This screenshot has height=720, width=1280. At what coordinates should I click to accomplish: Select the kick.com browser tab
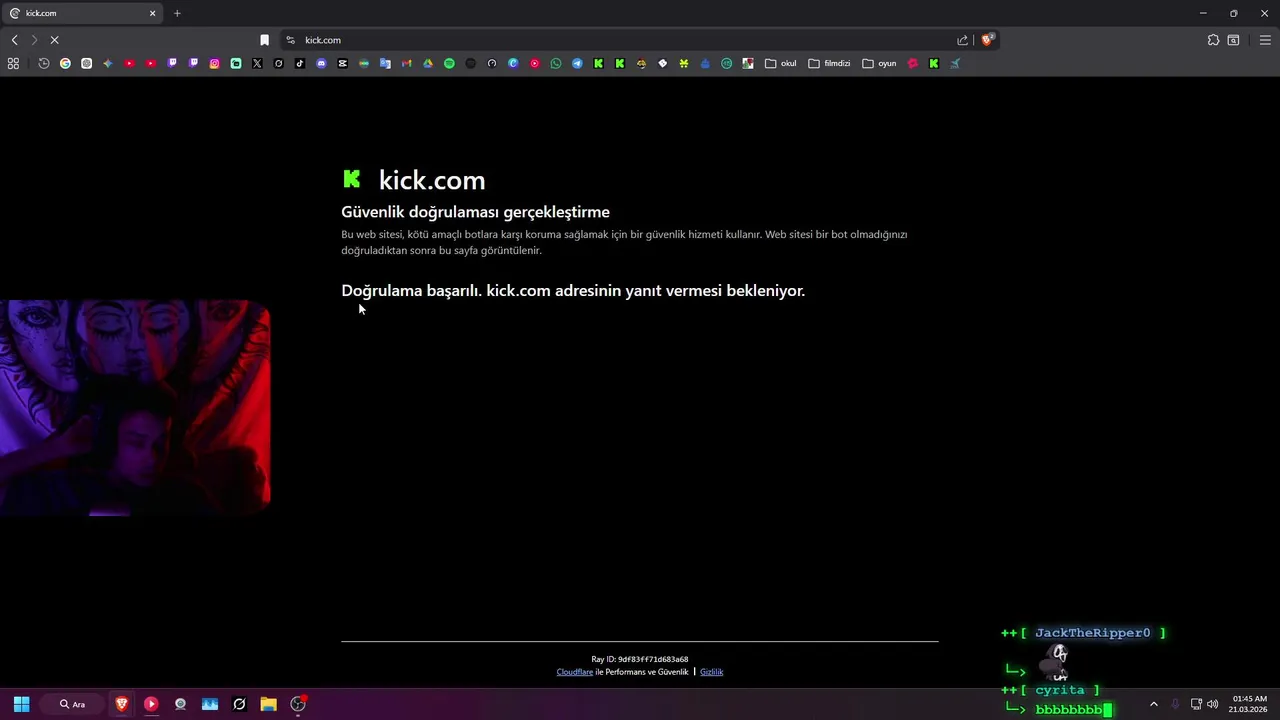pos(83,13)
